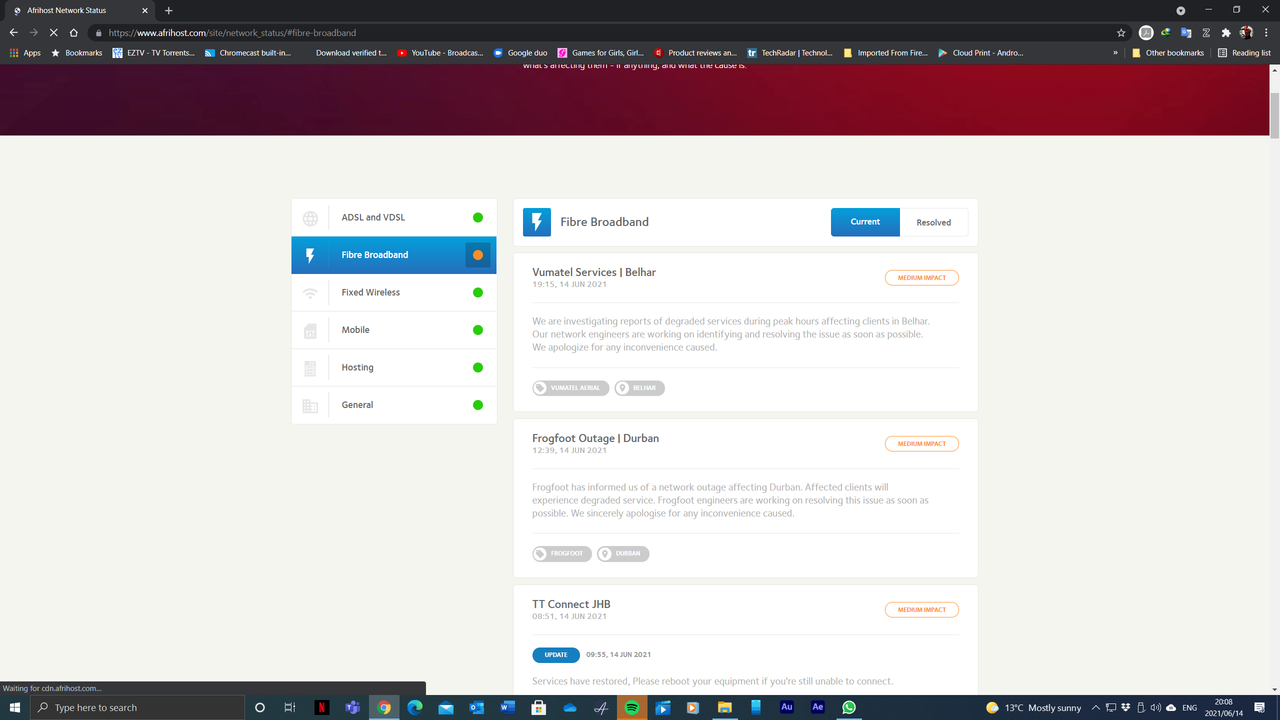1280x720 pixels.
Task: Click the taskbar search box
Action: point(137,707)
